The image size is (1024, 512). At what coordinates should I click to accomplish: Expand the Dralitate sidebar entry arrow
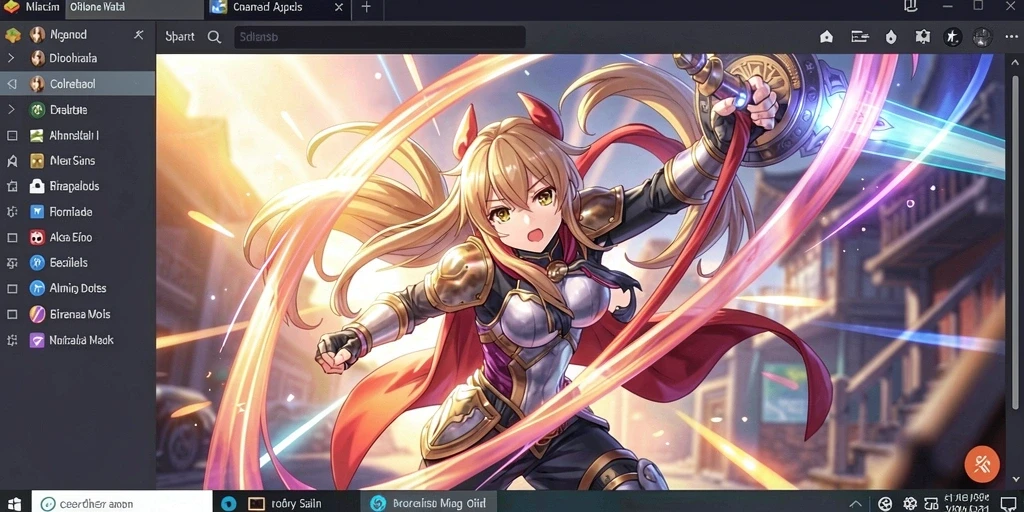pos(10,110)
